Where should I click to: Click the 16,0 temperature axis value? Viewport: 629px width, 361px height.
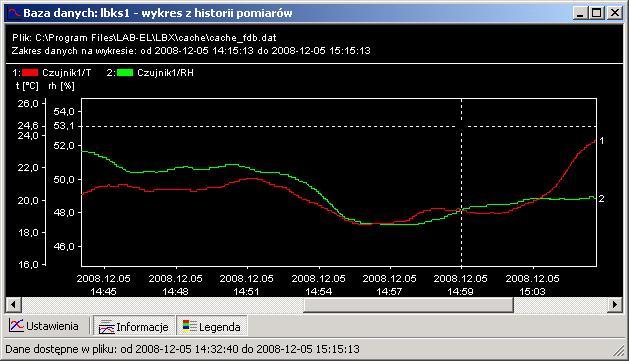[28, 264]
